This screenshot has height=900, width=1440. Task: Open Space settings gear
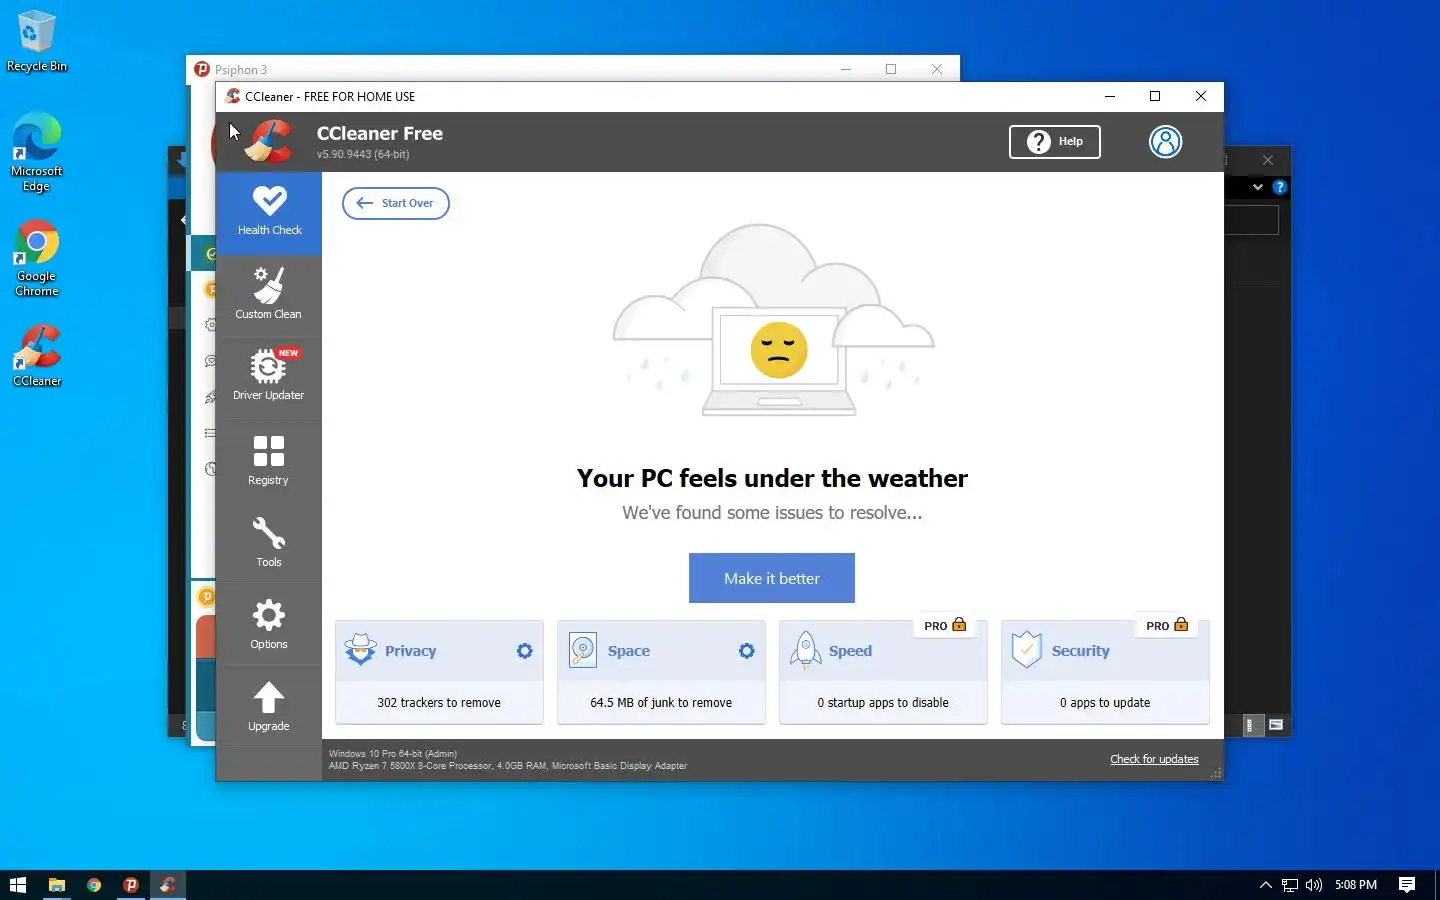pos(747,651)
